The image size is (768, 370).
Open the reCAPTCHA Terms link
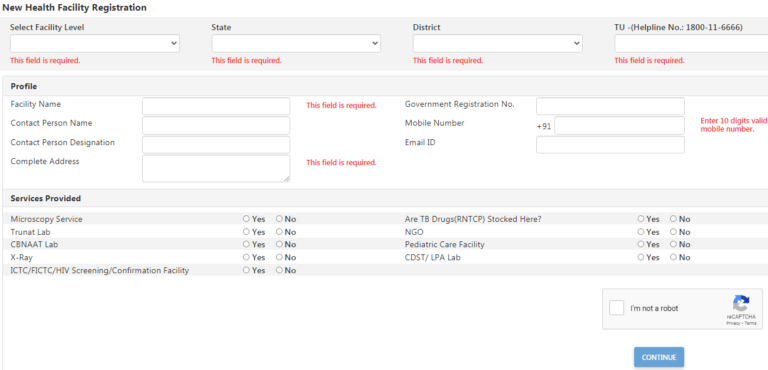click(751, 323)
